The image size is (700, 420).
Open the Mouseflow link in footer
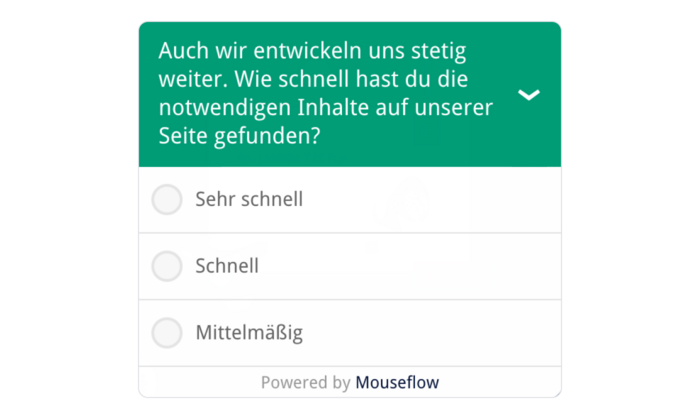pyautogui.click(x=397, y=382)
